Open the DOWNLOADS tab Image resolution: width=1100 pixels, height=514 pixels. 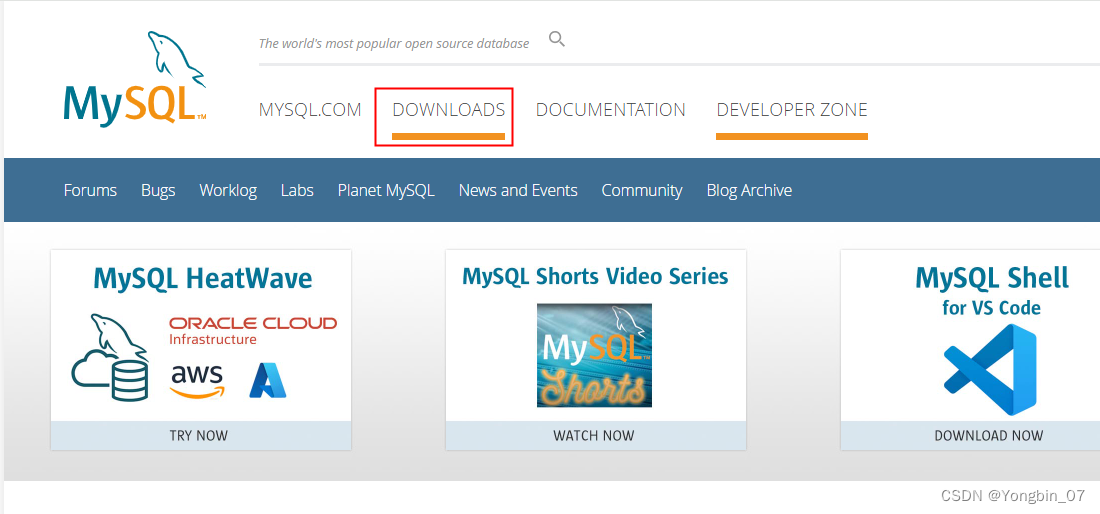(x=448, y=110)
